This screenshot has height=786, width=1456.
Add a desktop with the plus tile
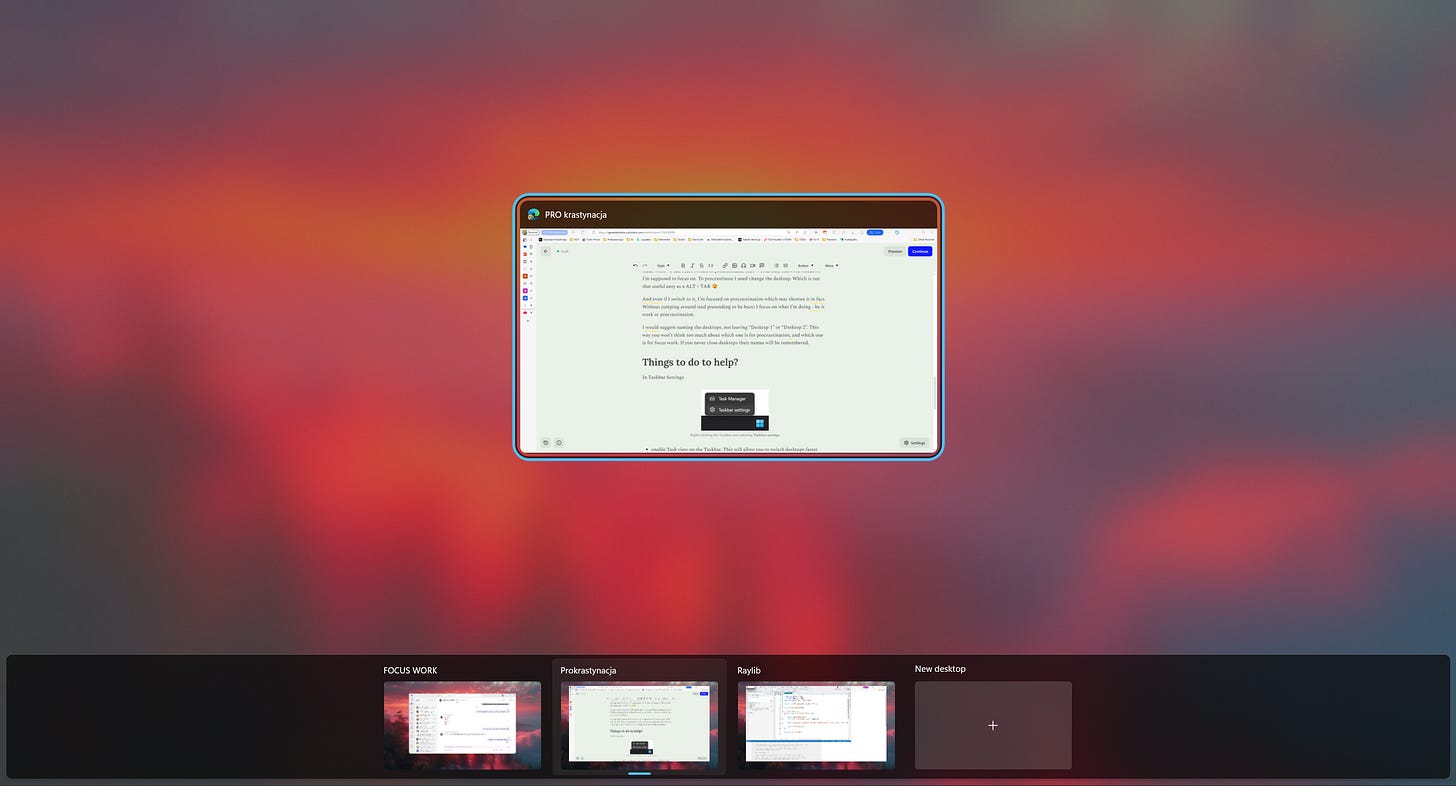click(x=993, y=725)
